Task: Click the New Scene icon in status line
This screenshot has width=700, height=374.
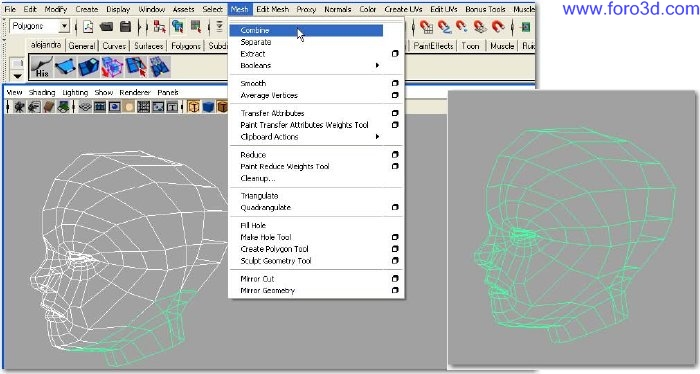Action: point(88,27)
